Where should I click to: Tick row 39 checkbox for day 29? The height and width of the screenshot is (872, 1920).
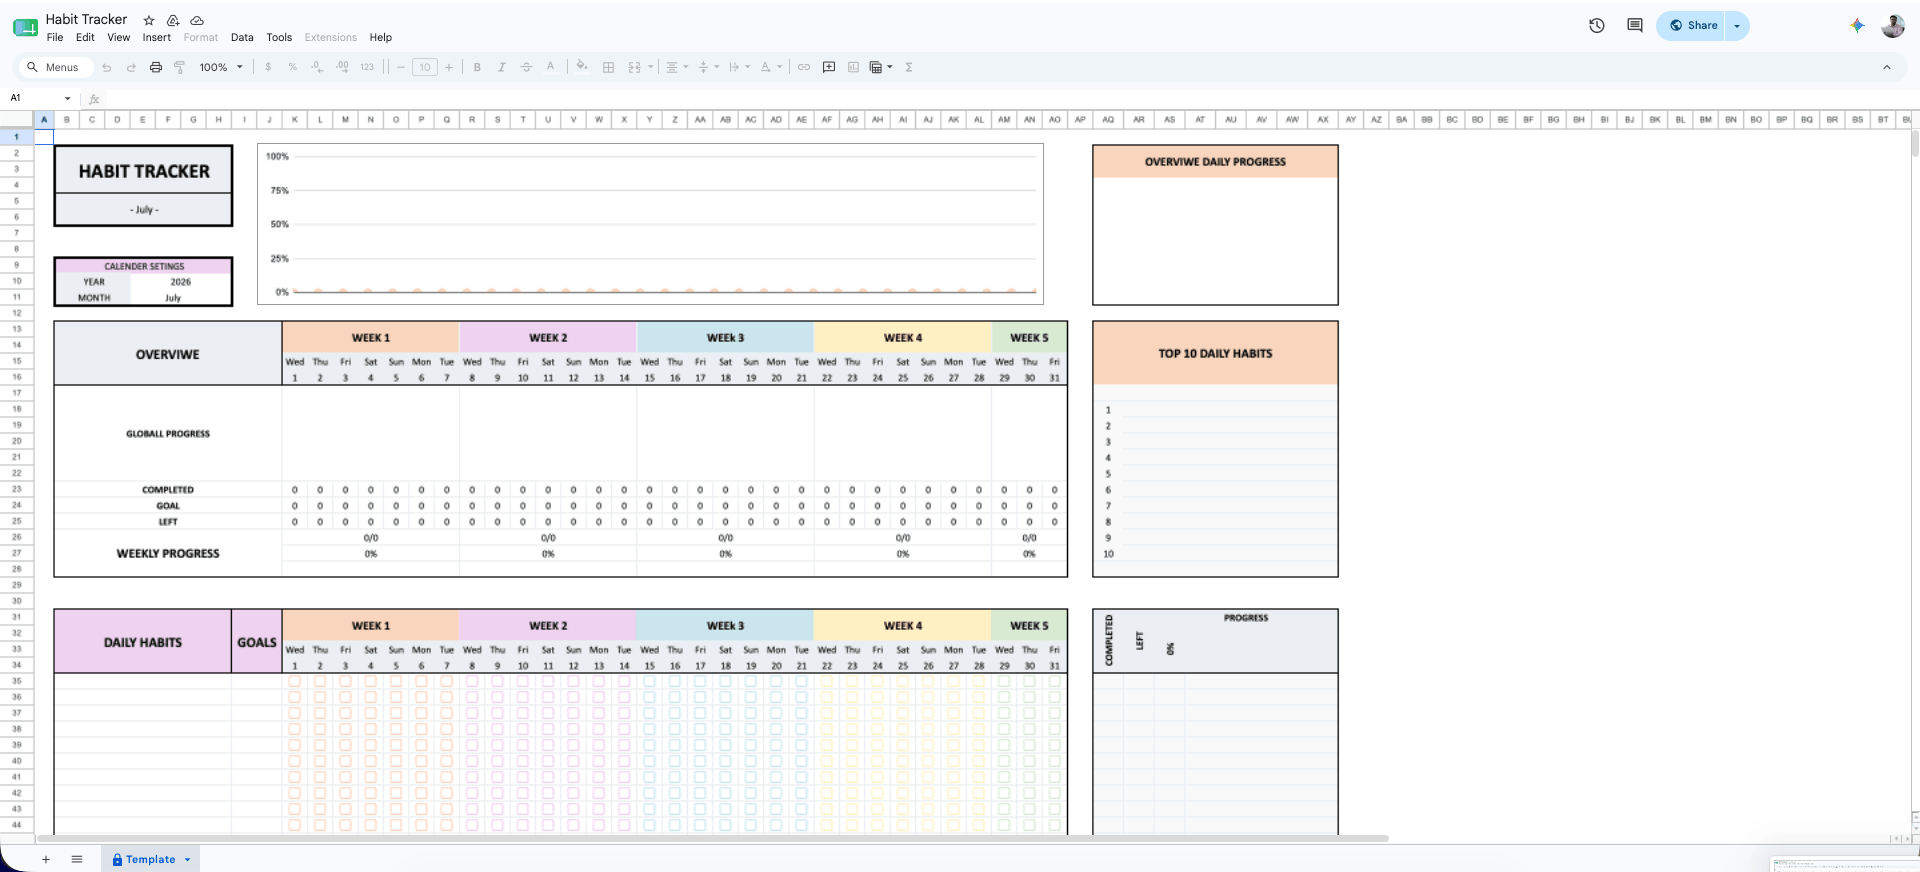pyautogui.click(x=1004, y=745)
